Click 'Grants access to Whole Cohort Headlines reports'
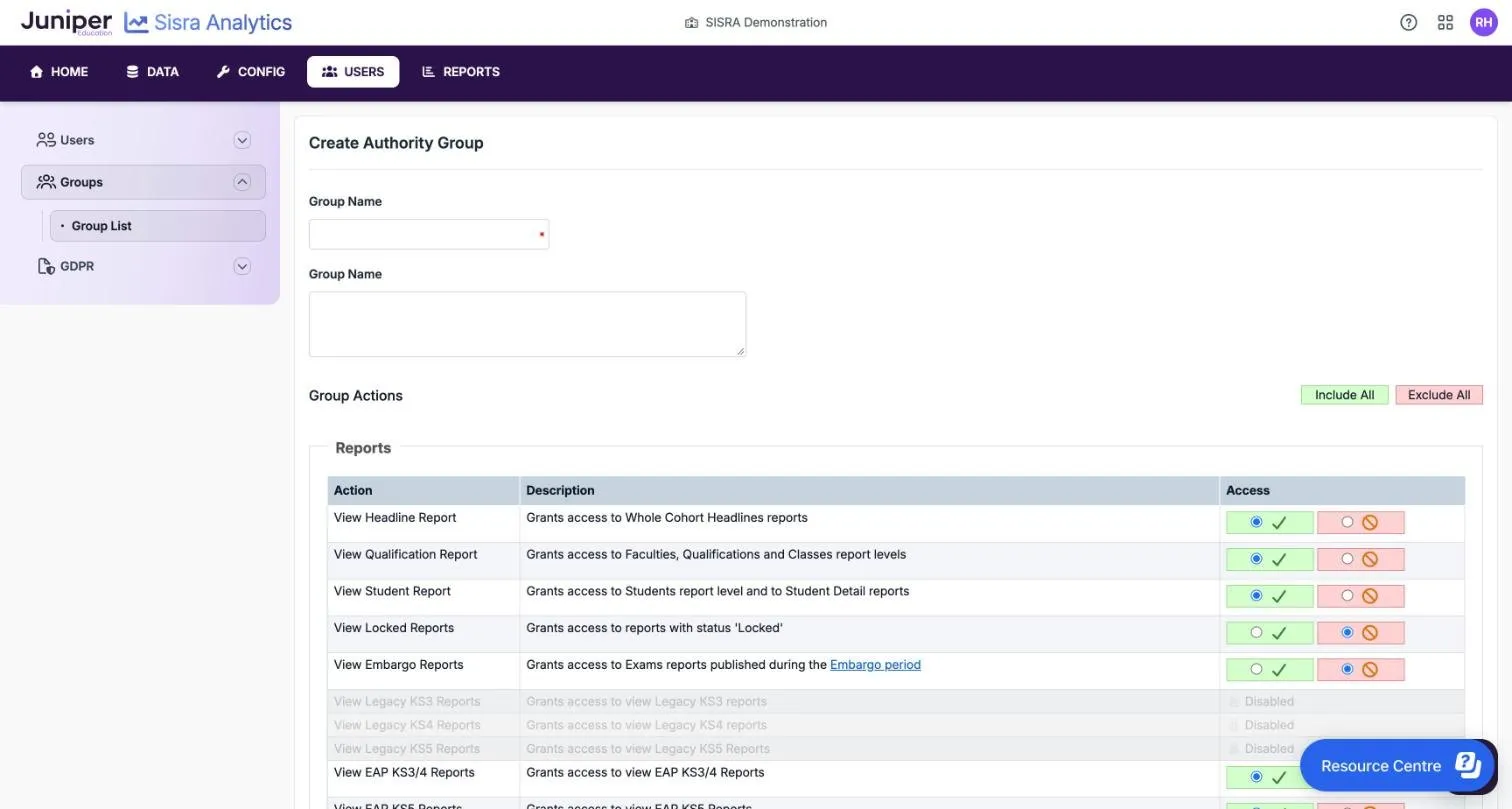The height and width of the screenshot is (809, 1512). coord(667,518)
